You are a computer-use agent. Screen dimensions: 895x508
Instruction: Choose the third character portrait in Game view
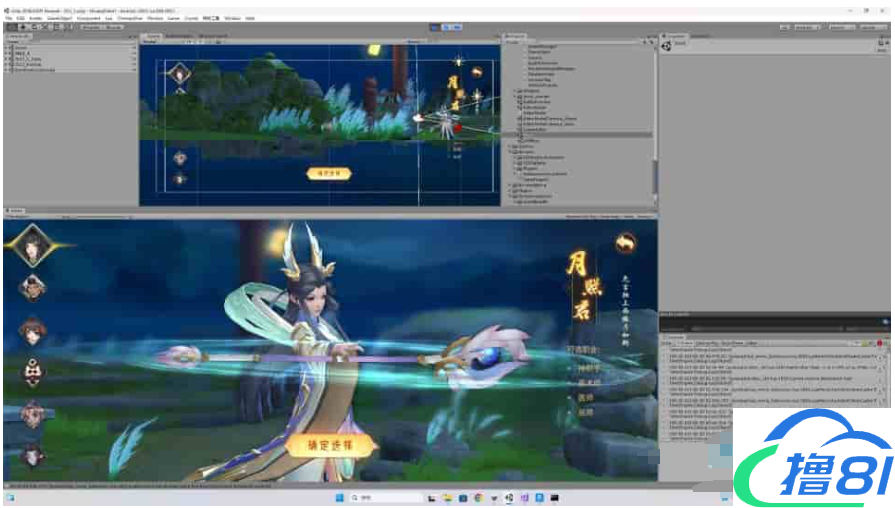[33, 330]
